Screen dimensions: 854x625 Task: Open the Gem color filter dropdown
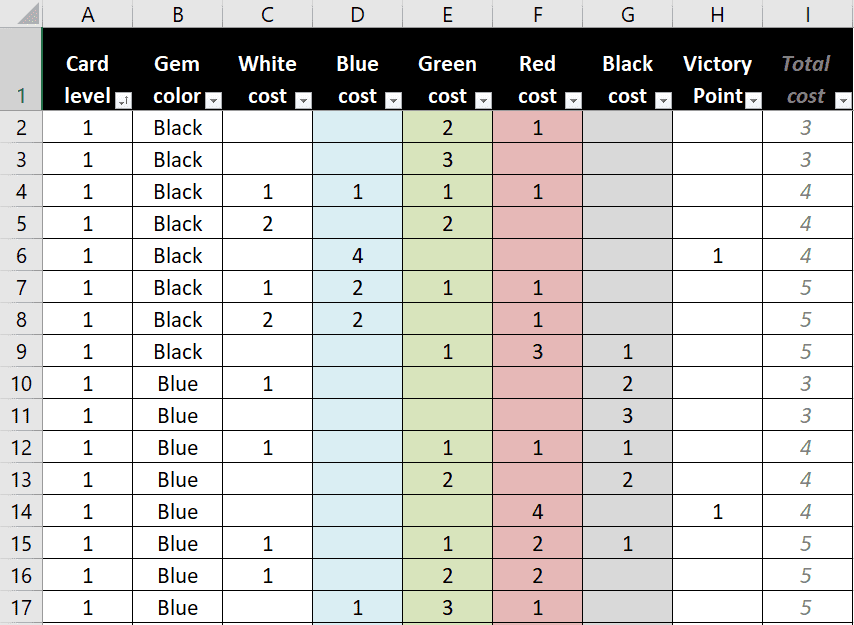point(213,100)
